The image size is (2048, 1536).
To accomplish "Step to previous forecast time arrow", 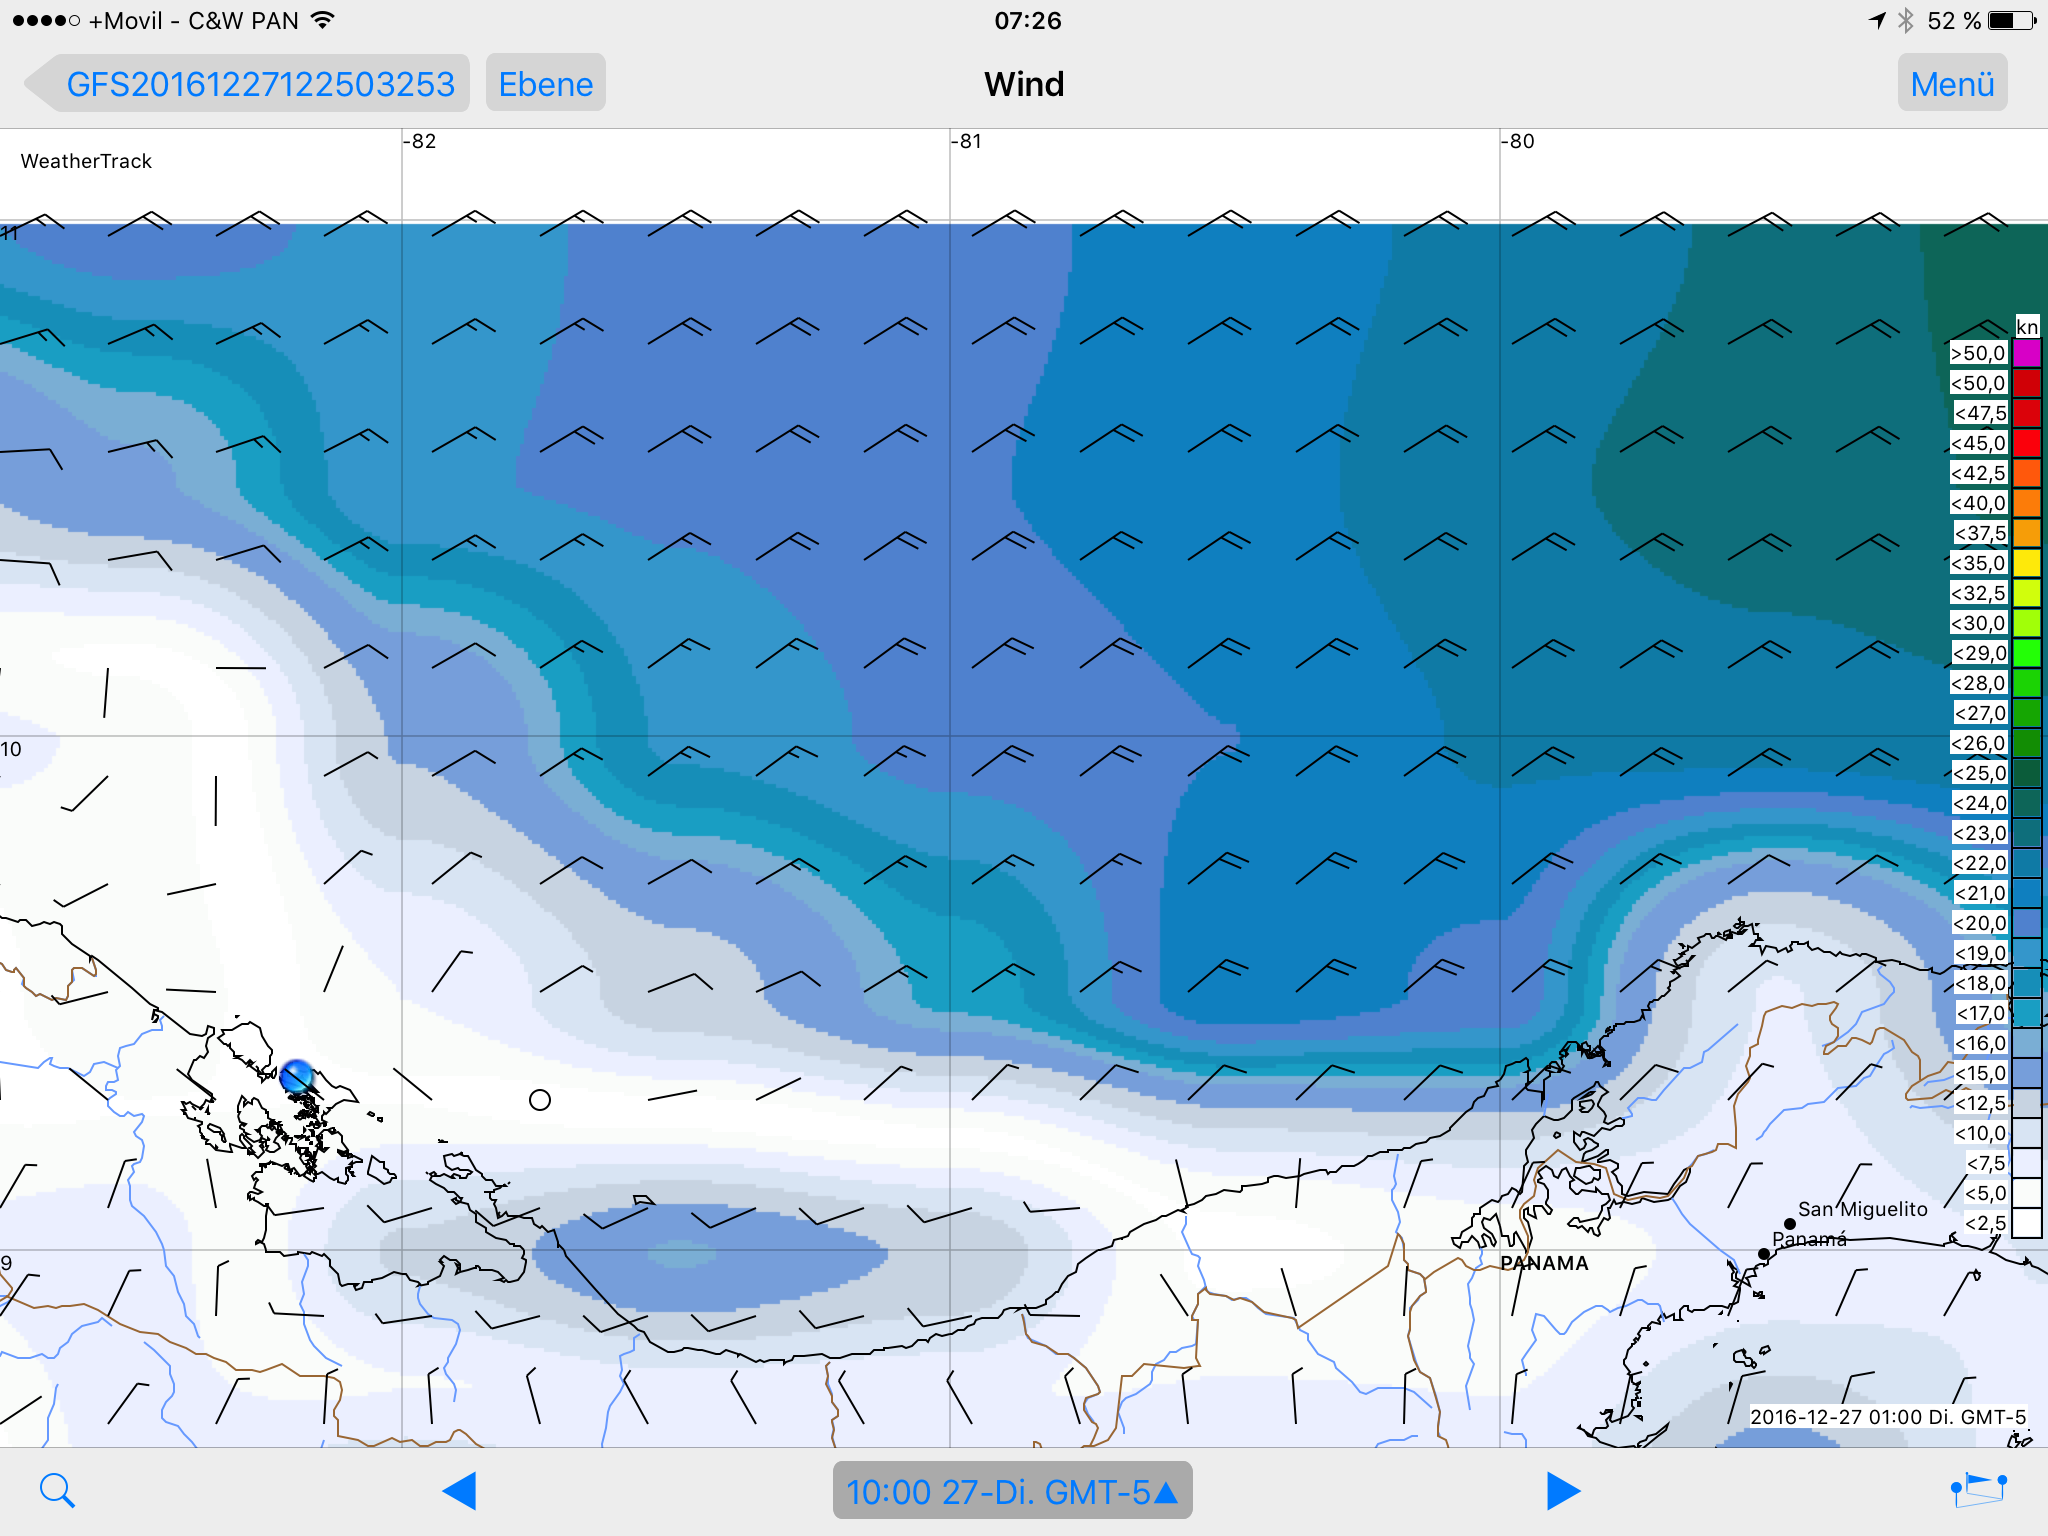I will (x=459, y=1490).
